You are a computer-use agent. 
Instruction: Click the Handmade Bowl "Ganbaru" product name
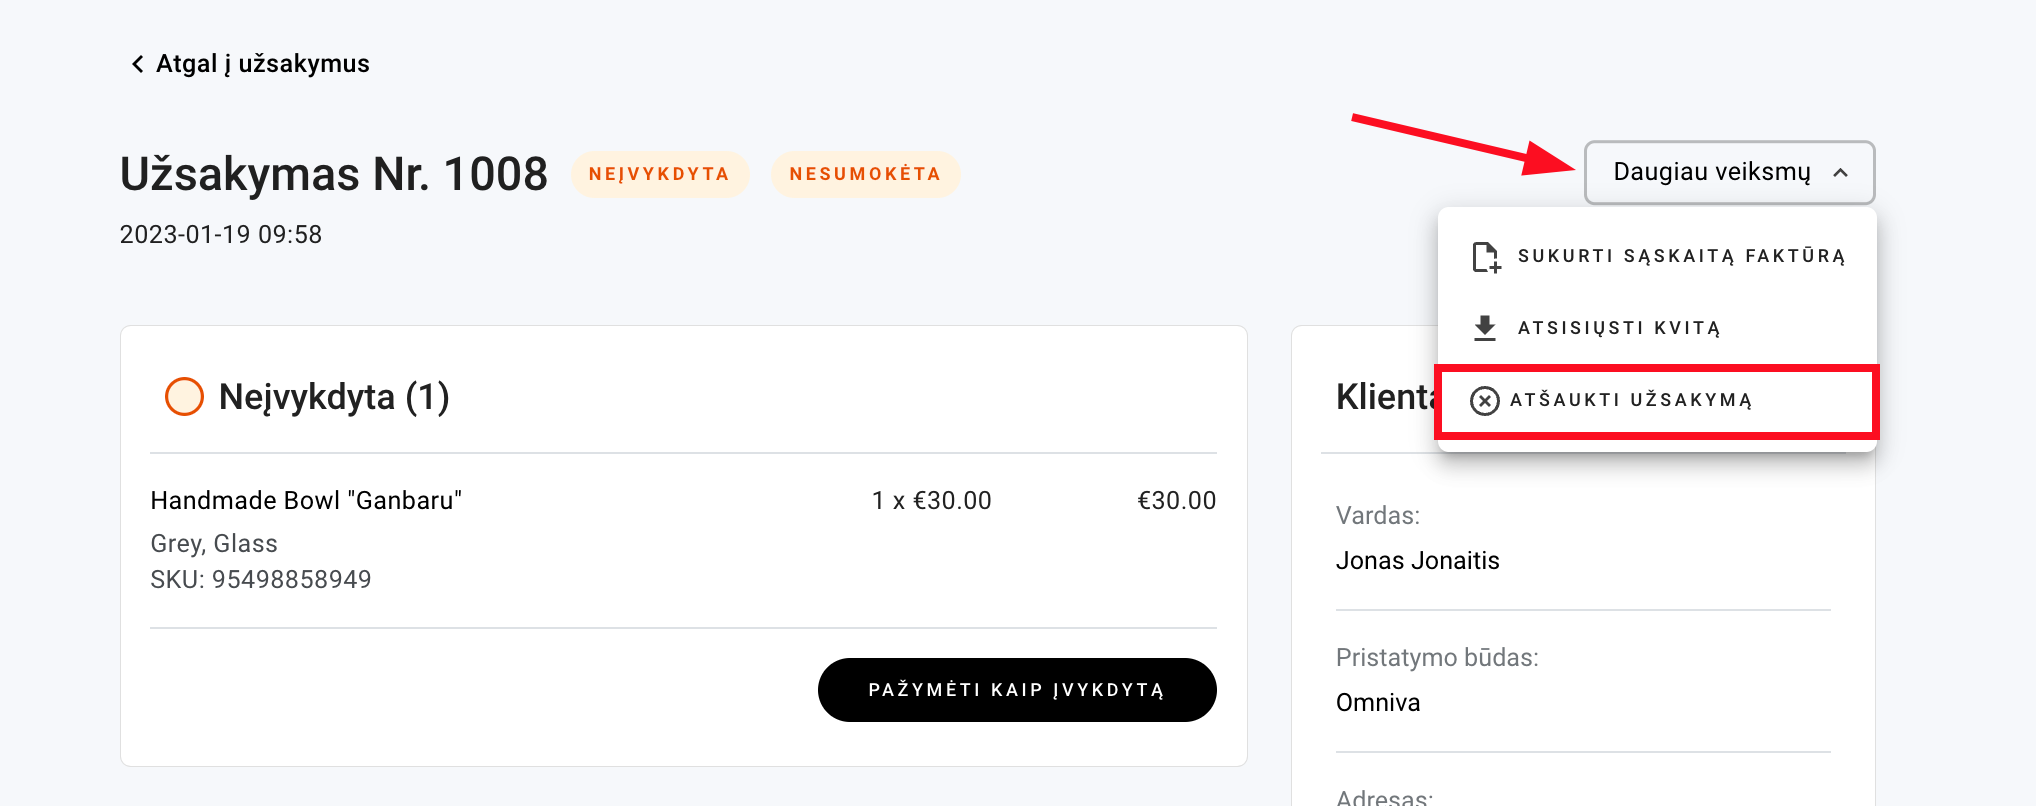pyautogui.click(x=306, y=500)
